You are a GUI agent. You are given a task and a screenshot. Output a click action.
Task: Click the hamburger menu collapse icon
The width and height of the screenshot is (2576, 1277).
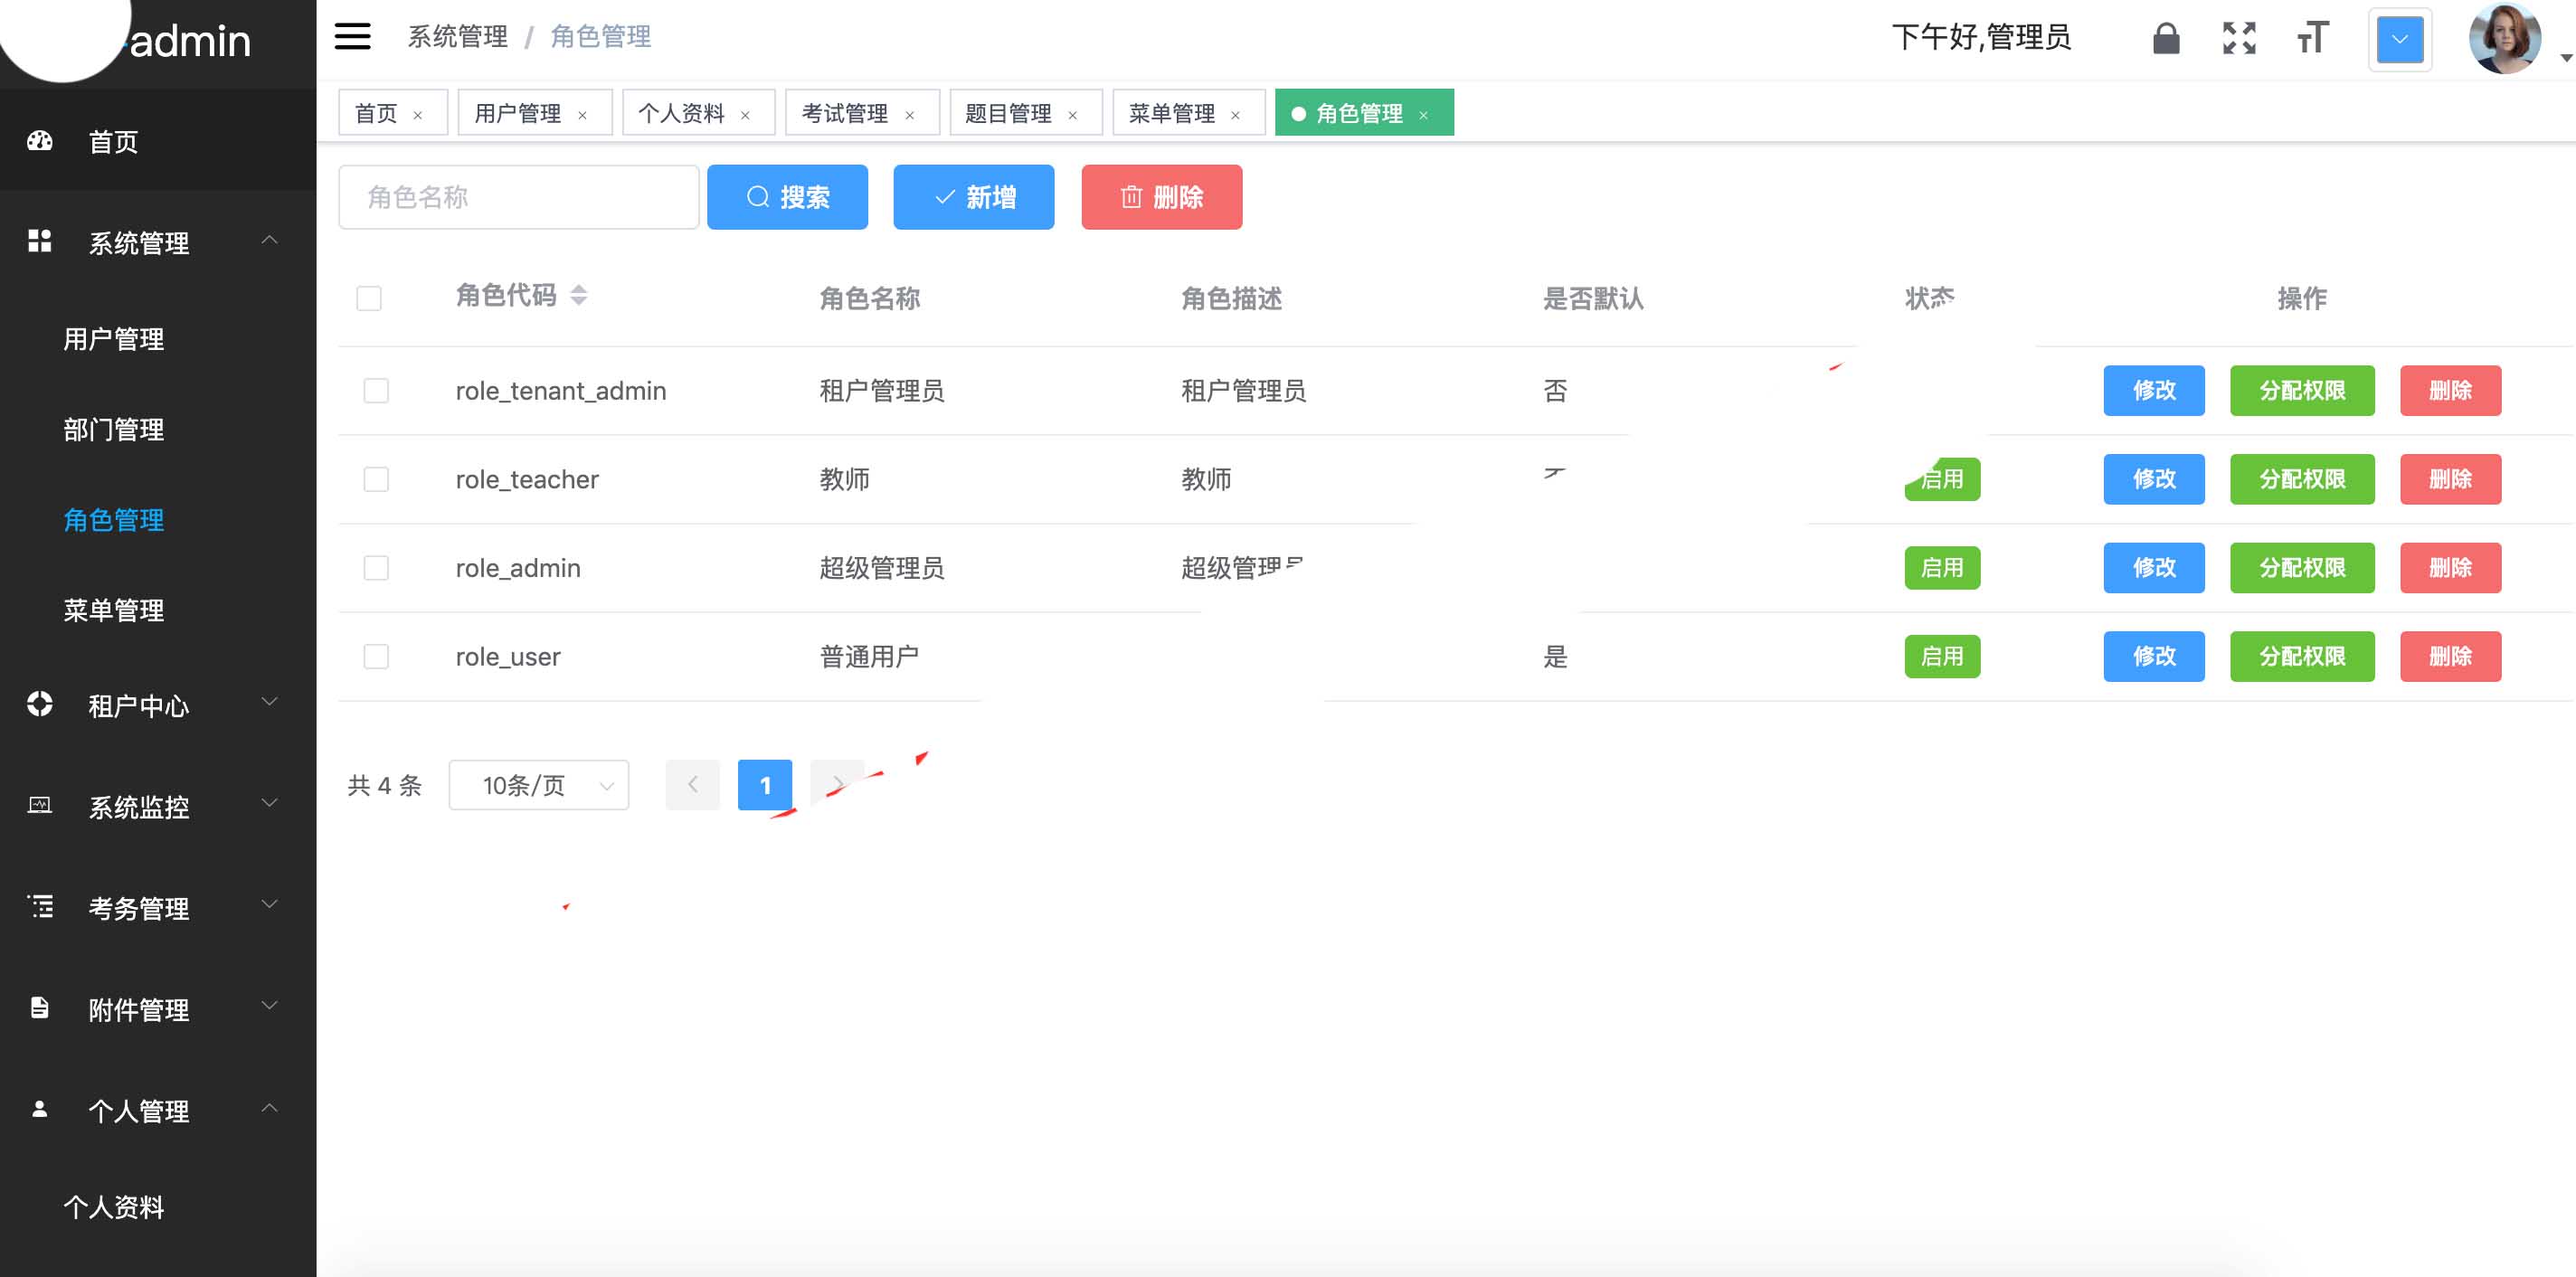(352, 37)
